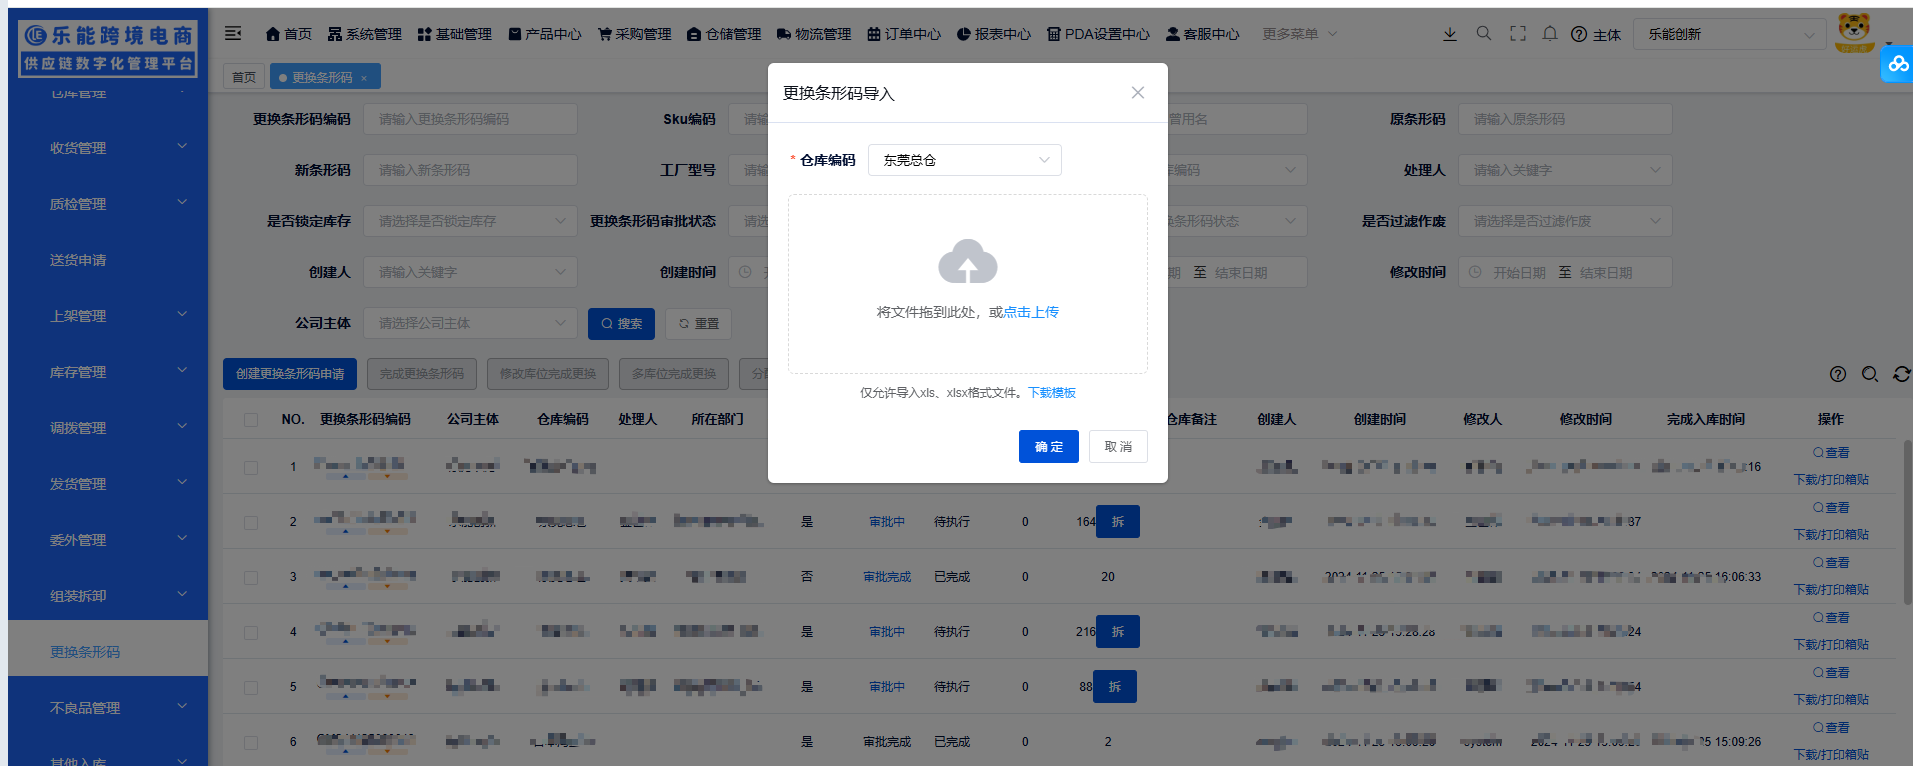Select 送货申请 in the sidebar

[x=108, y=260]
